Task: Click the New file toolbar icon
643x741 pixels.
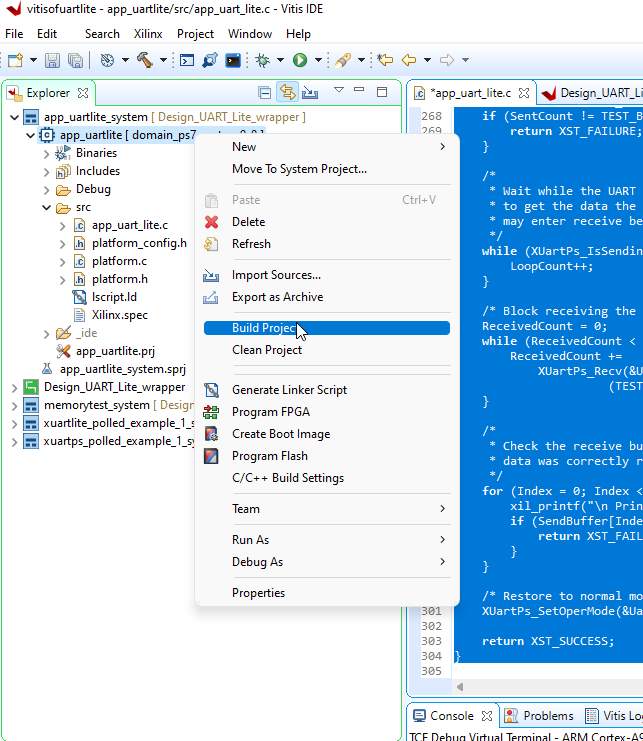Action: click(16, 60)
